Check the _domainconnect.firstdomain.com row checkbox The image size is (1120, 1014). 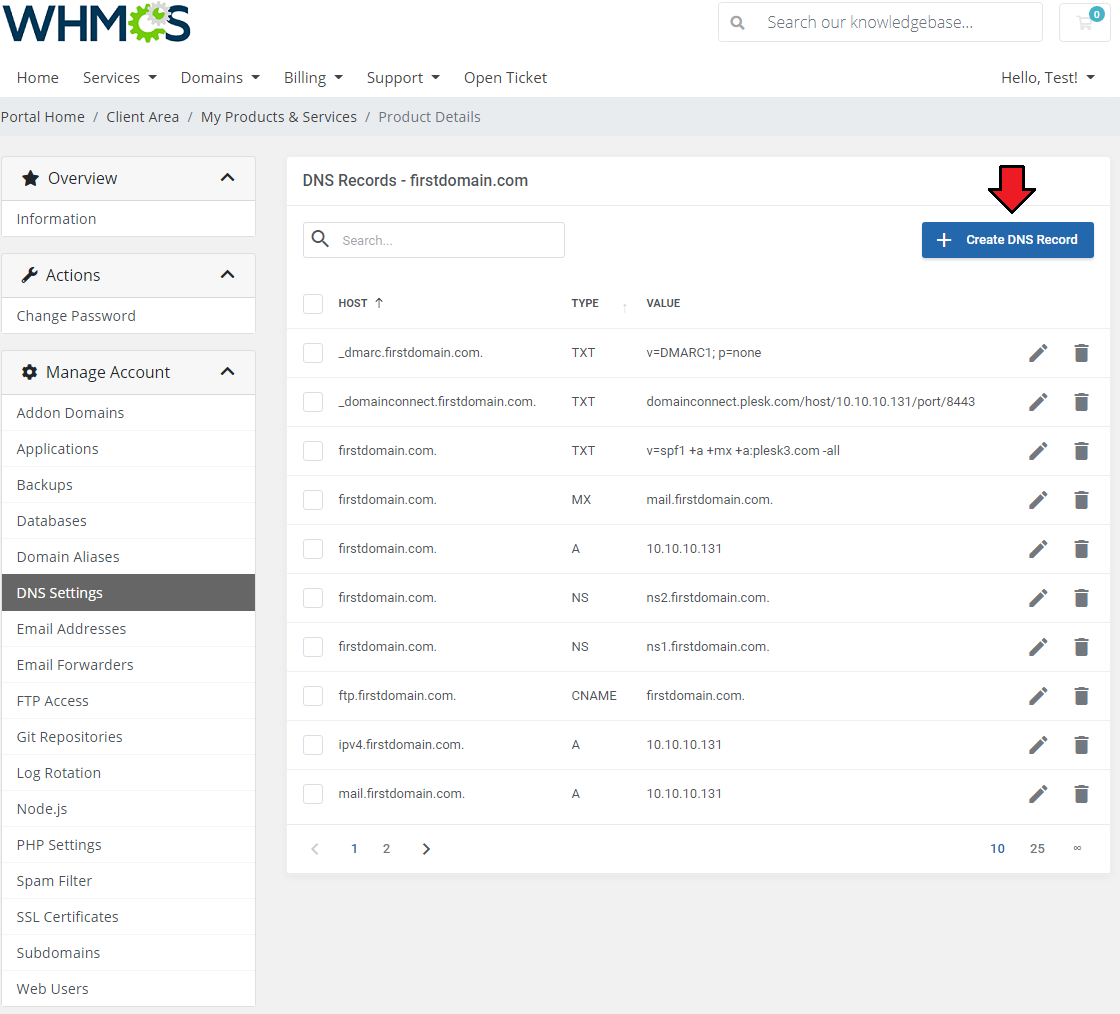pos(313,402)
